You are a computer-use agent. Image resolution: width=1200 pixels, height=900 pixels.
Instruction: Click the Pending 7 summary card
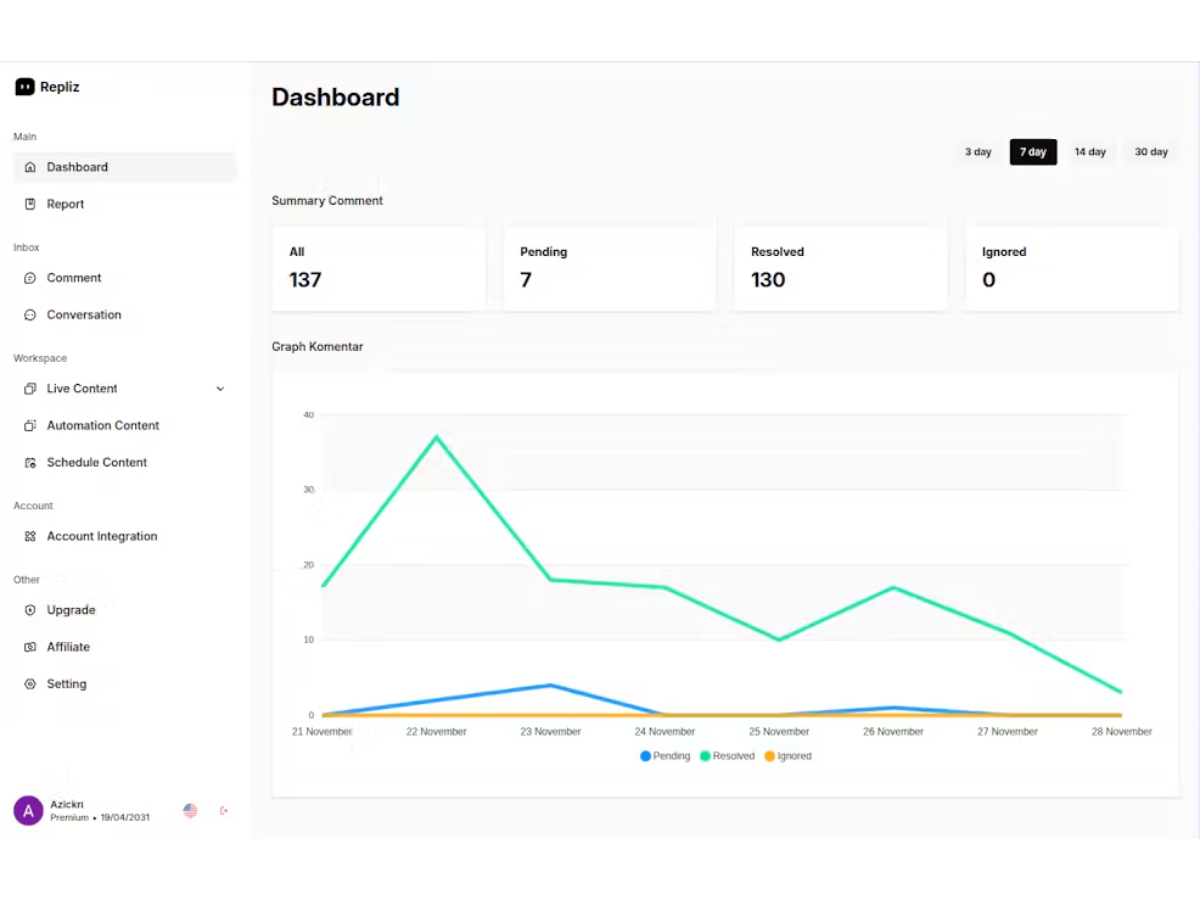[x=610, y=268]
